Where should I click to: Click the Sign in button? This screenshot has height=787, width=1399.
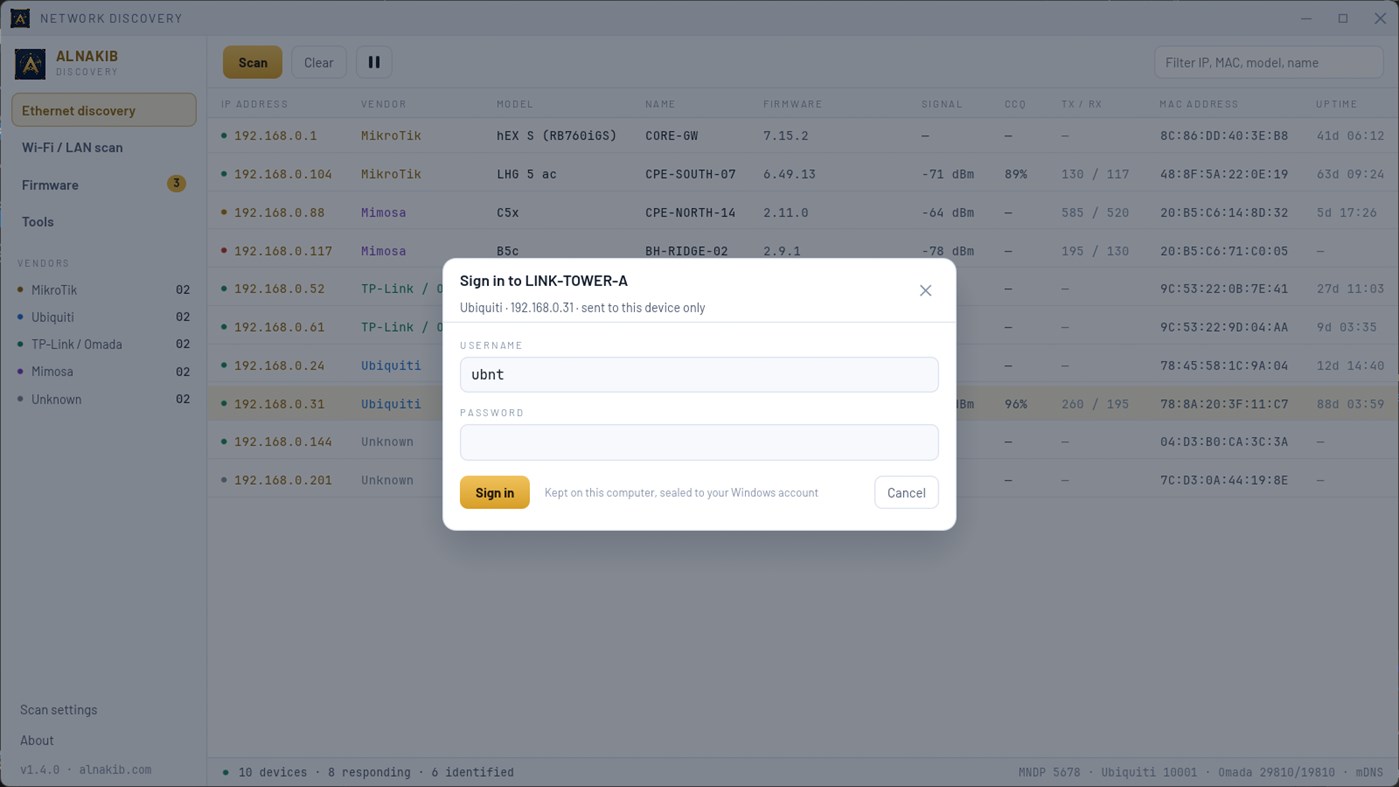[495, 492]
